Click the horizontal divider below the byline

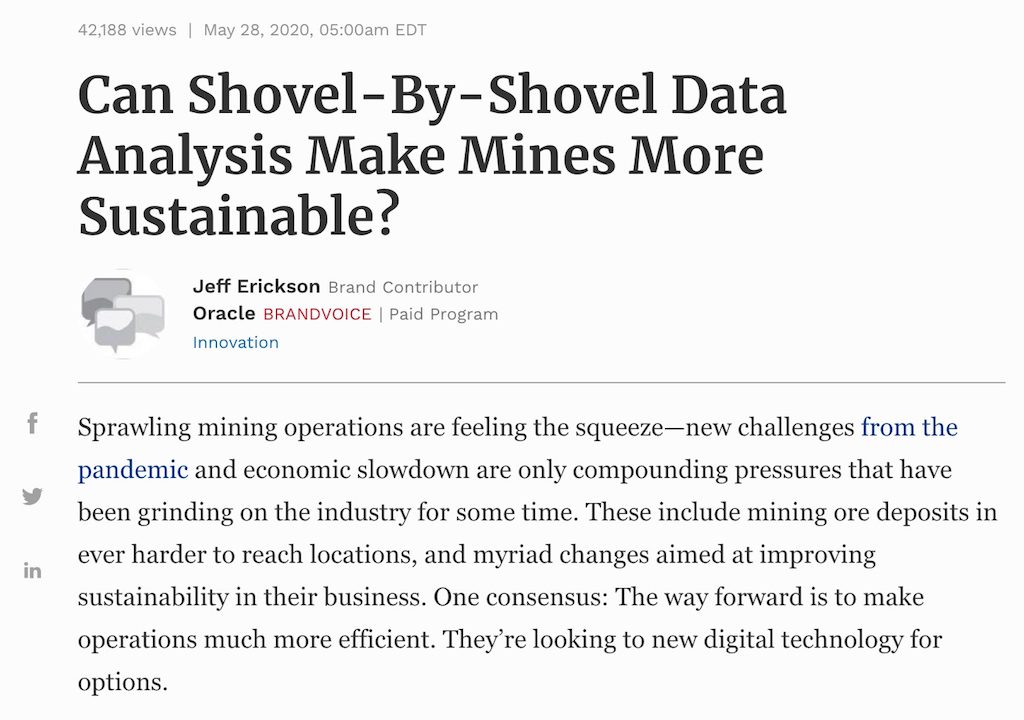coord(541,382)
